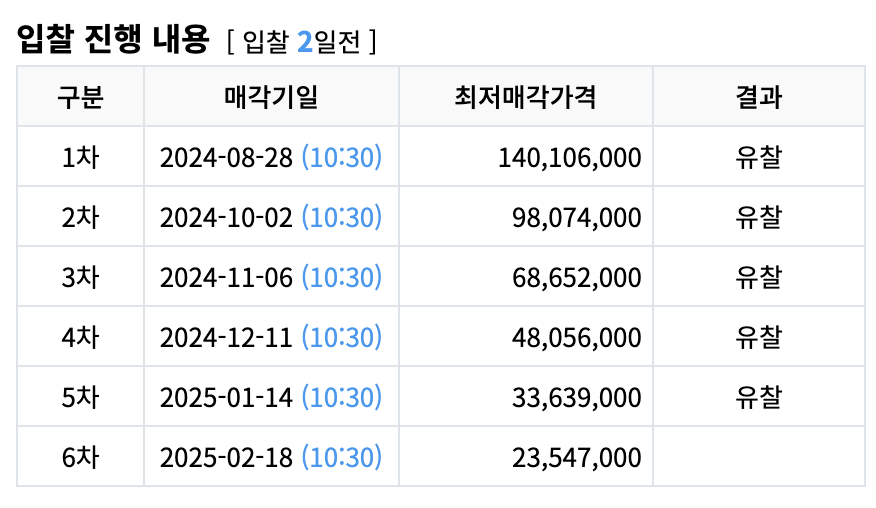Click the 매각기일 column header
Image resolution: width=876 pixels, height=508 pixels.
[x=271, y=97]
